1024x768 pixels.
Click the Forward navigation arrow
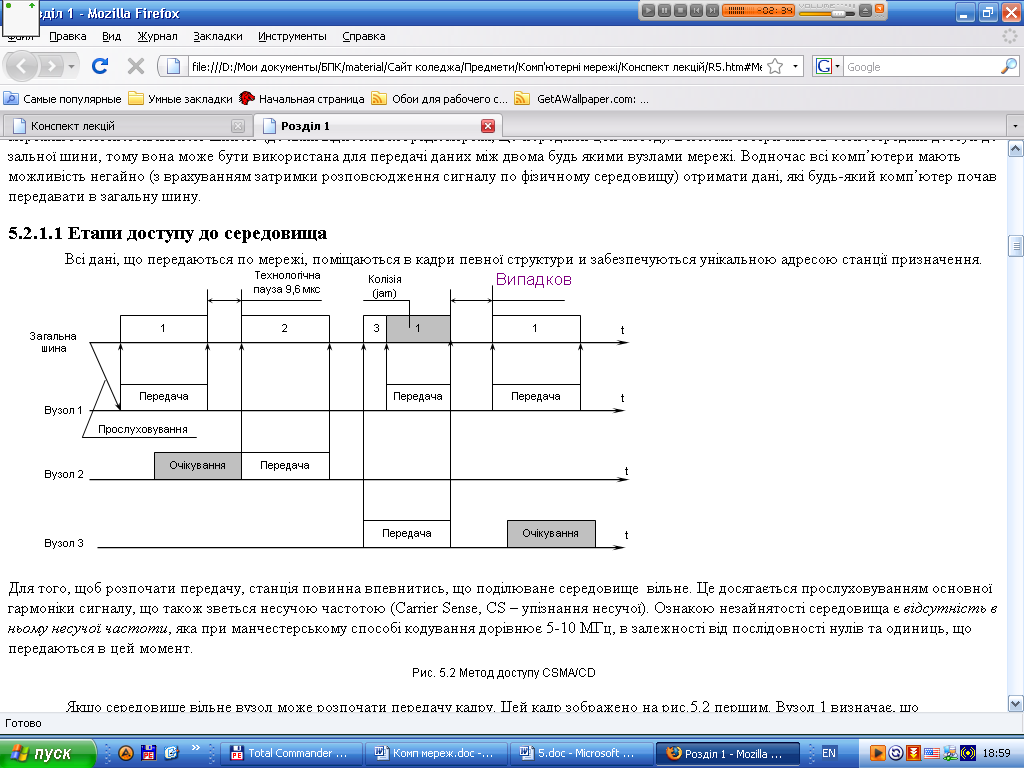[51, 66]
